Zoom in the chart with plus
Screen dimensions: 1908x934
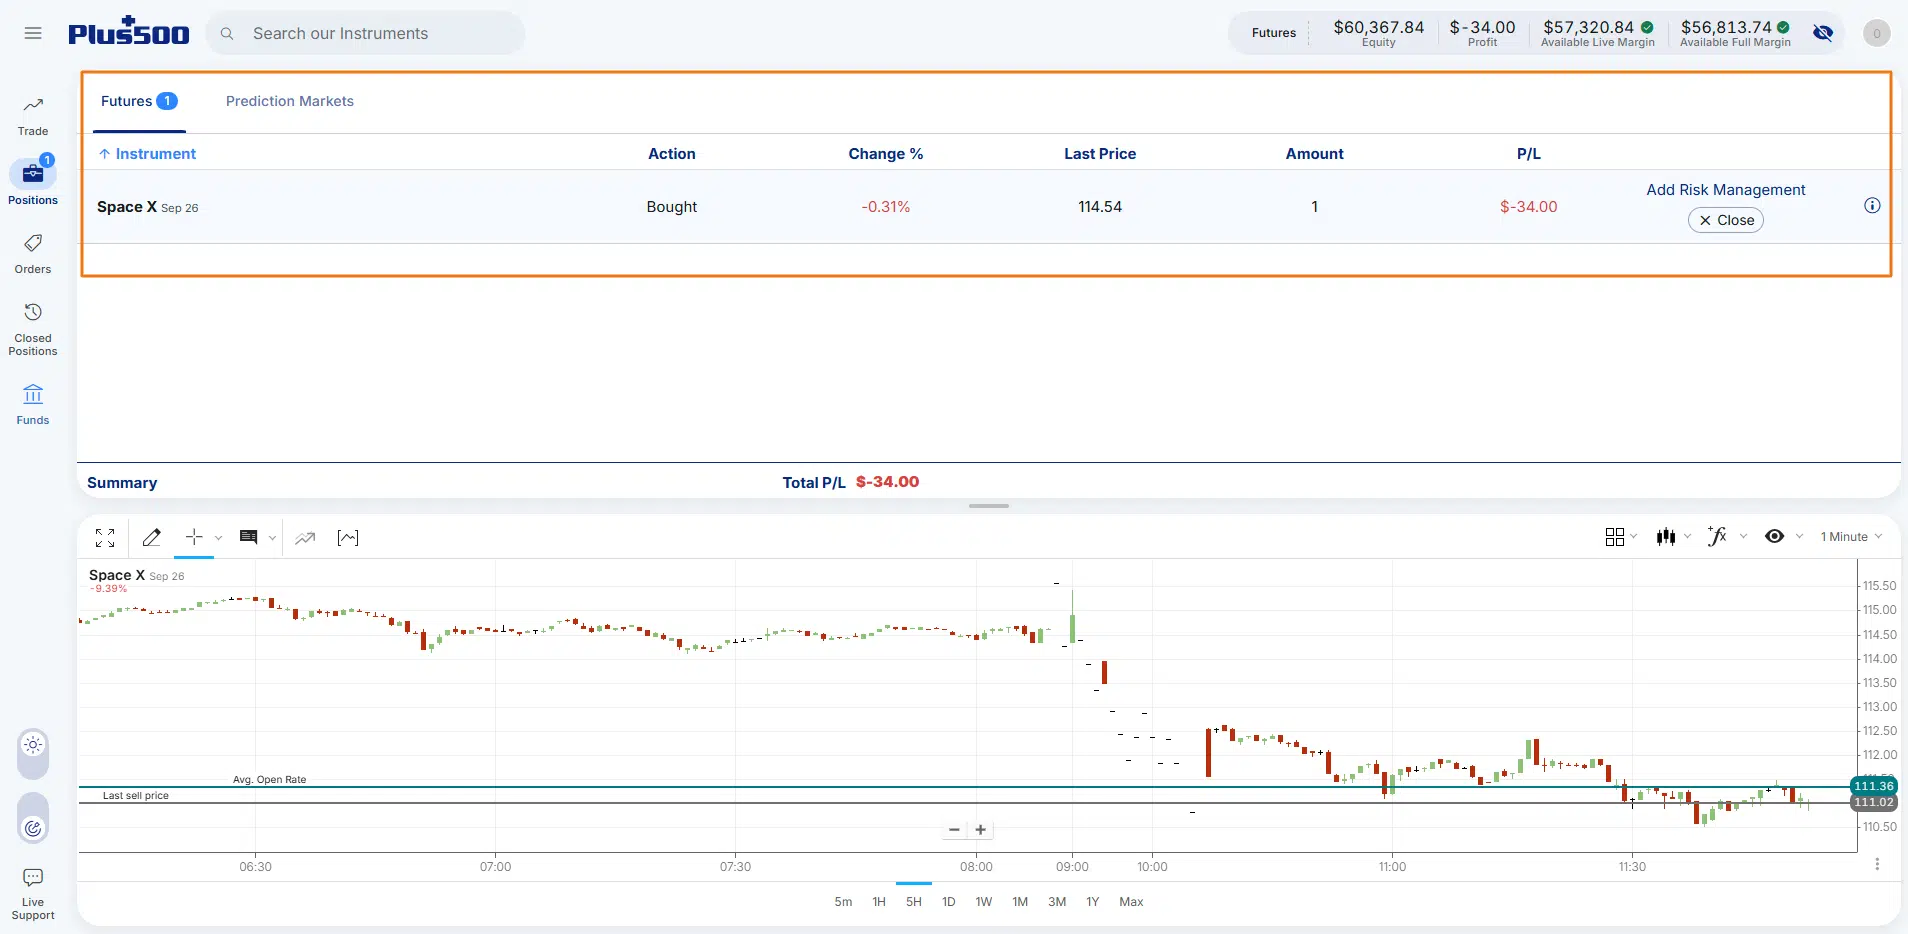[981, 830]
